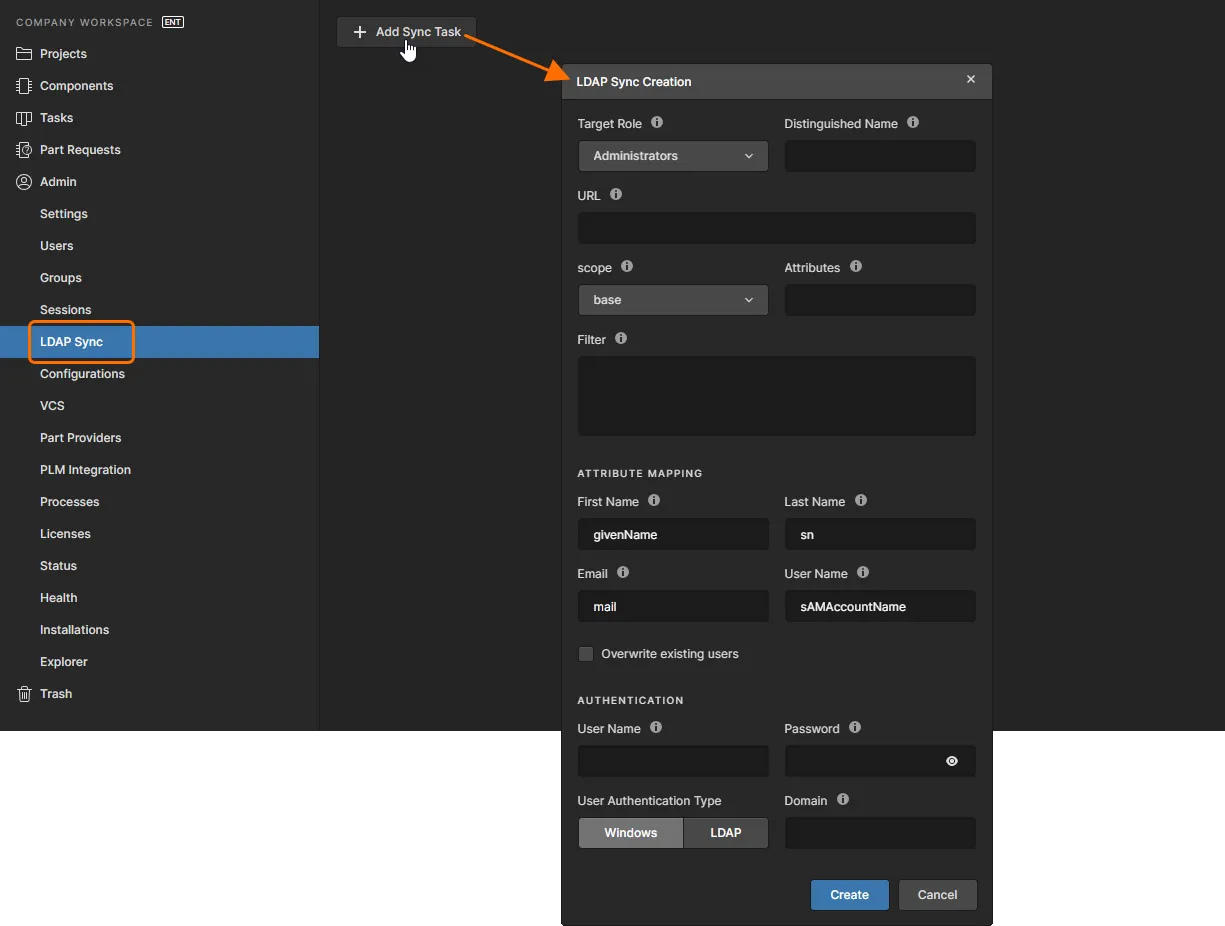This screenshot has height=926, width=1225.
Task: Open Processes admin page
Action: click(x=70, y=502)
